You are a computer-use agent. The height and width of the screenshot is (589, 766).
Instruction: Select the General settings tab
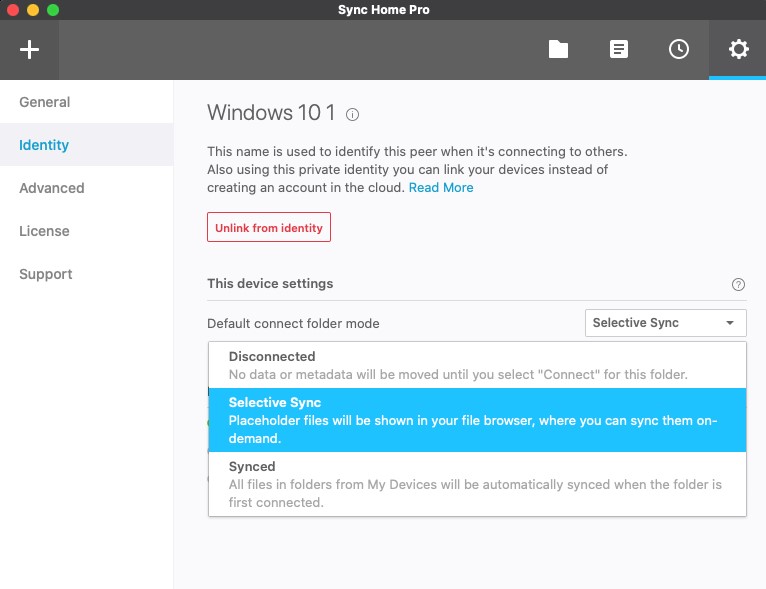pyautogui.click(x=86, y=102)
